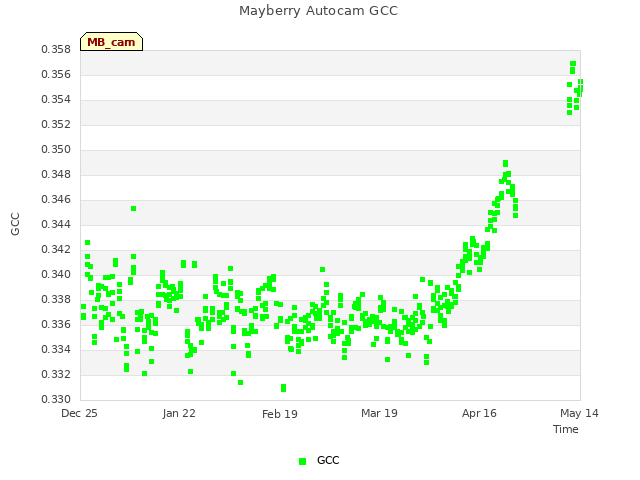Click the chart title Mayberry Autocam GCC

318,11
